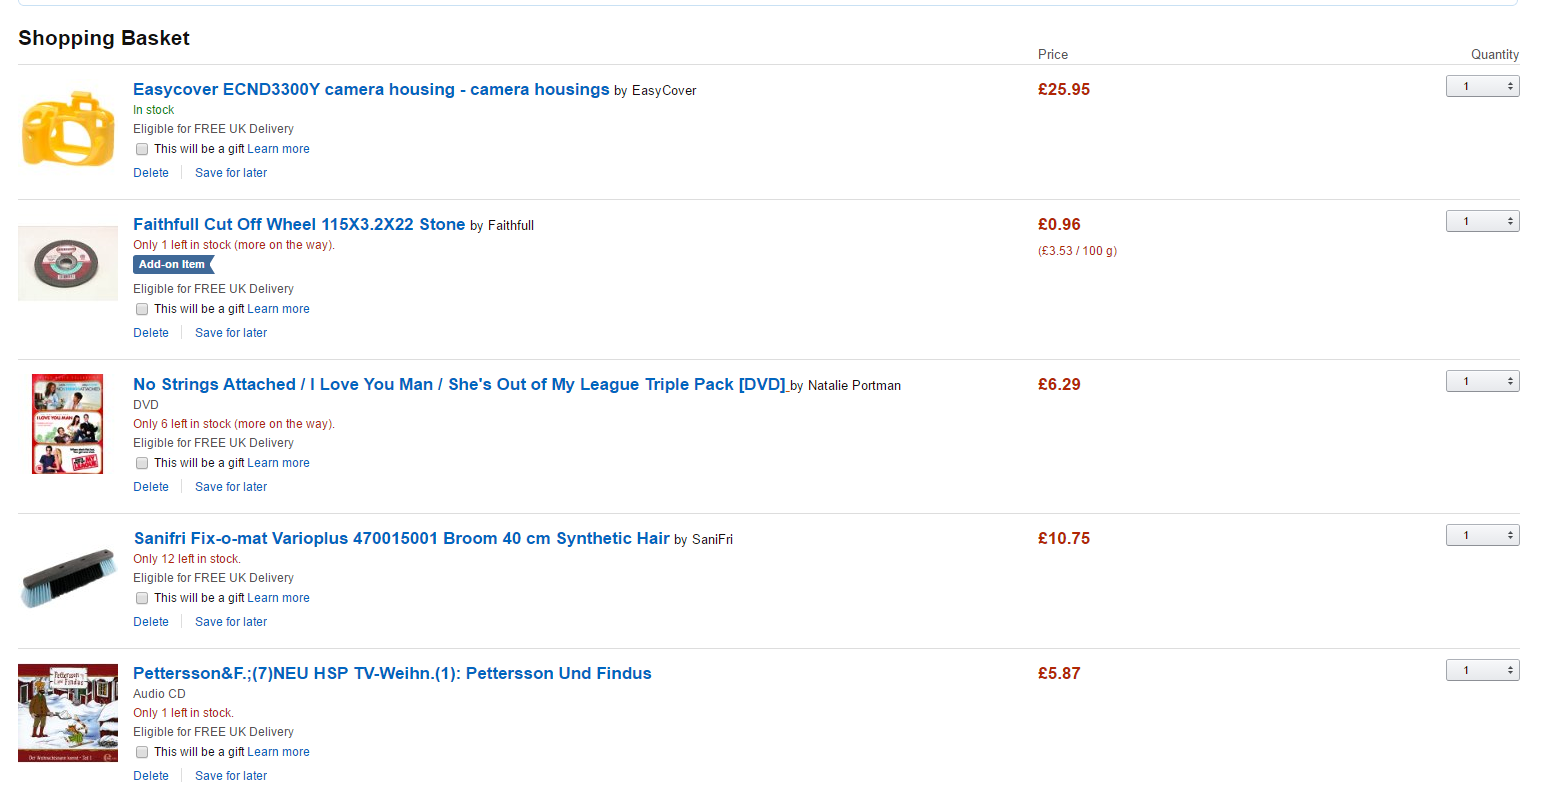Expand quantity selector for Faithfull Cut Off Wheel
The width and height of the screenshot is (1563, 798).
1482,221
